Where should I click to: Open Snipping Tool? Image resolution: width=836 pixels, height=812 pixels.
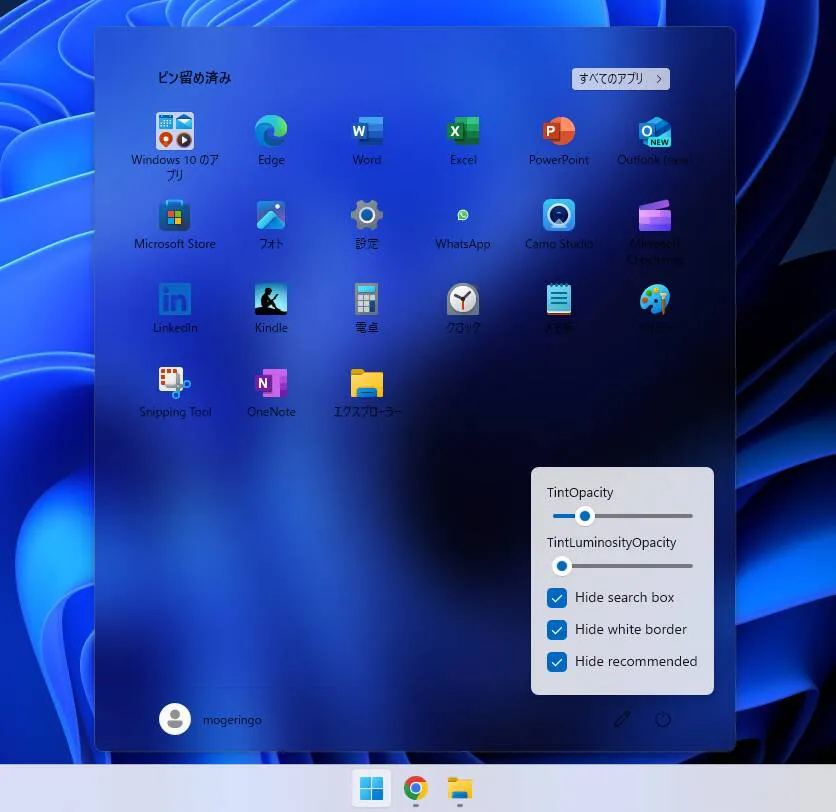pyautogui.click(x=175, y=392)
